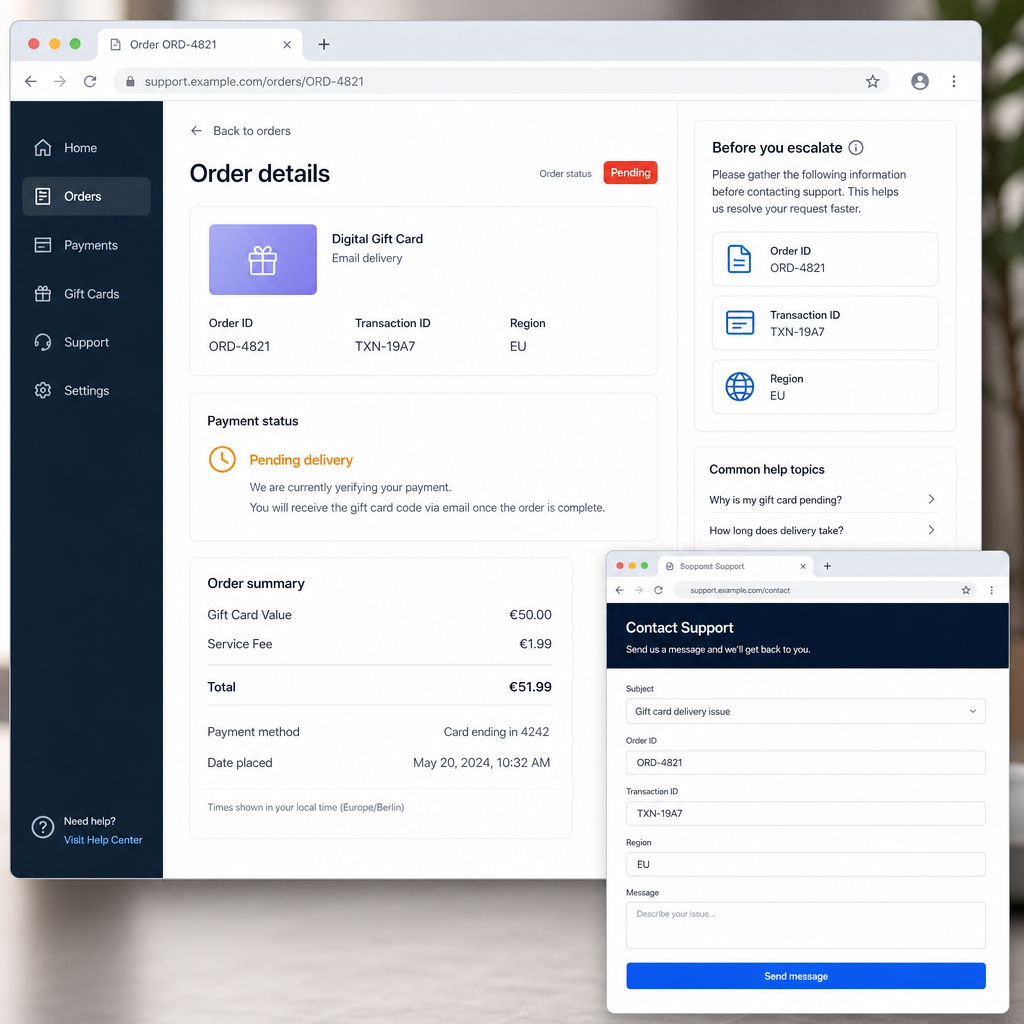This screenshot has height=1024, width=1024.
Task: Click the Transaction ID field in contact form
Action: tap(805, 813)
